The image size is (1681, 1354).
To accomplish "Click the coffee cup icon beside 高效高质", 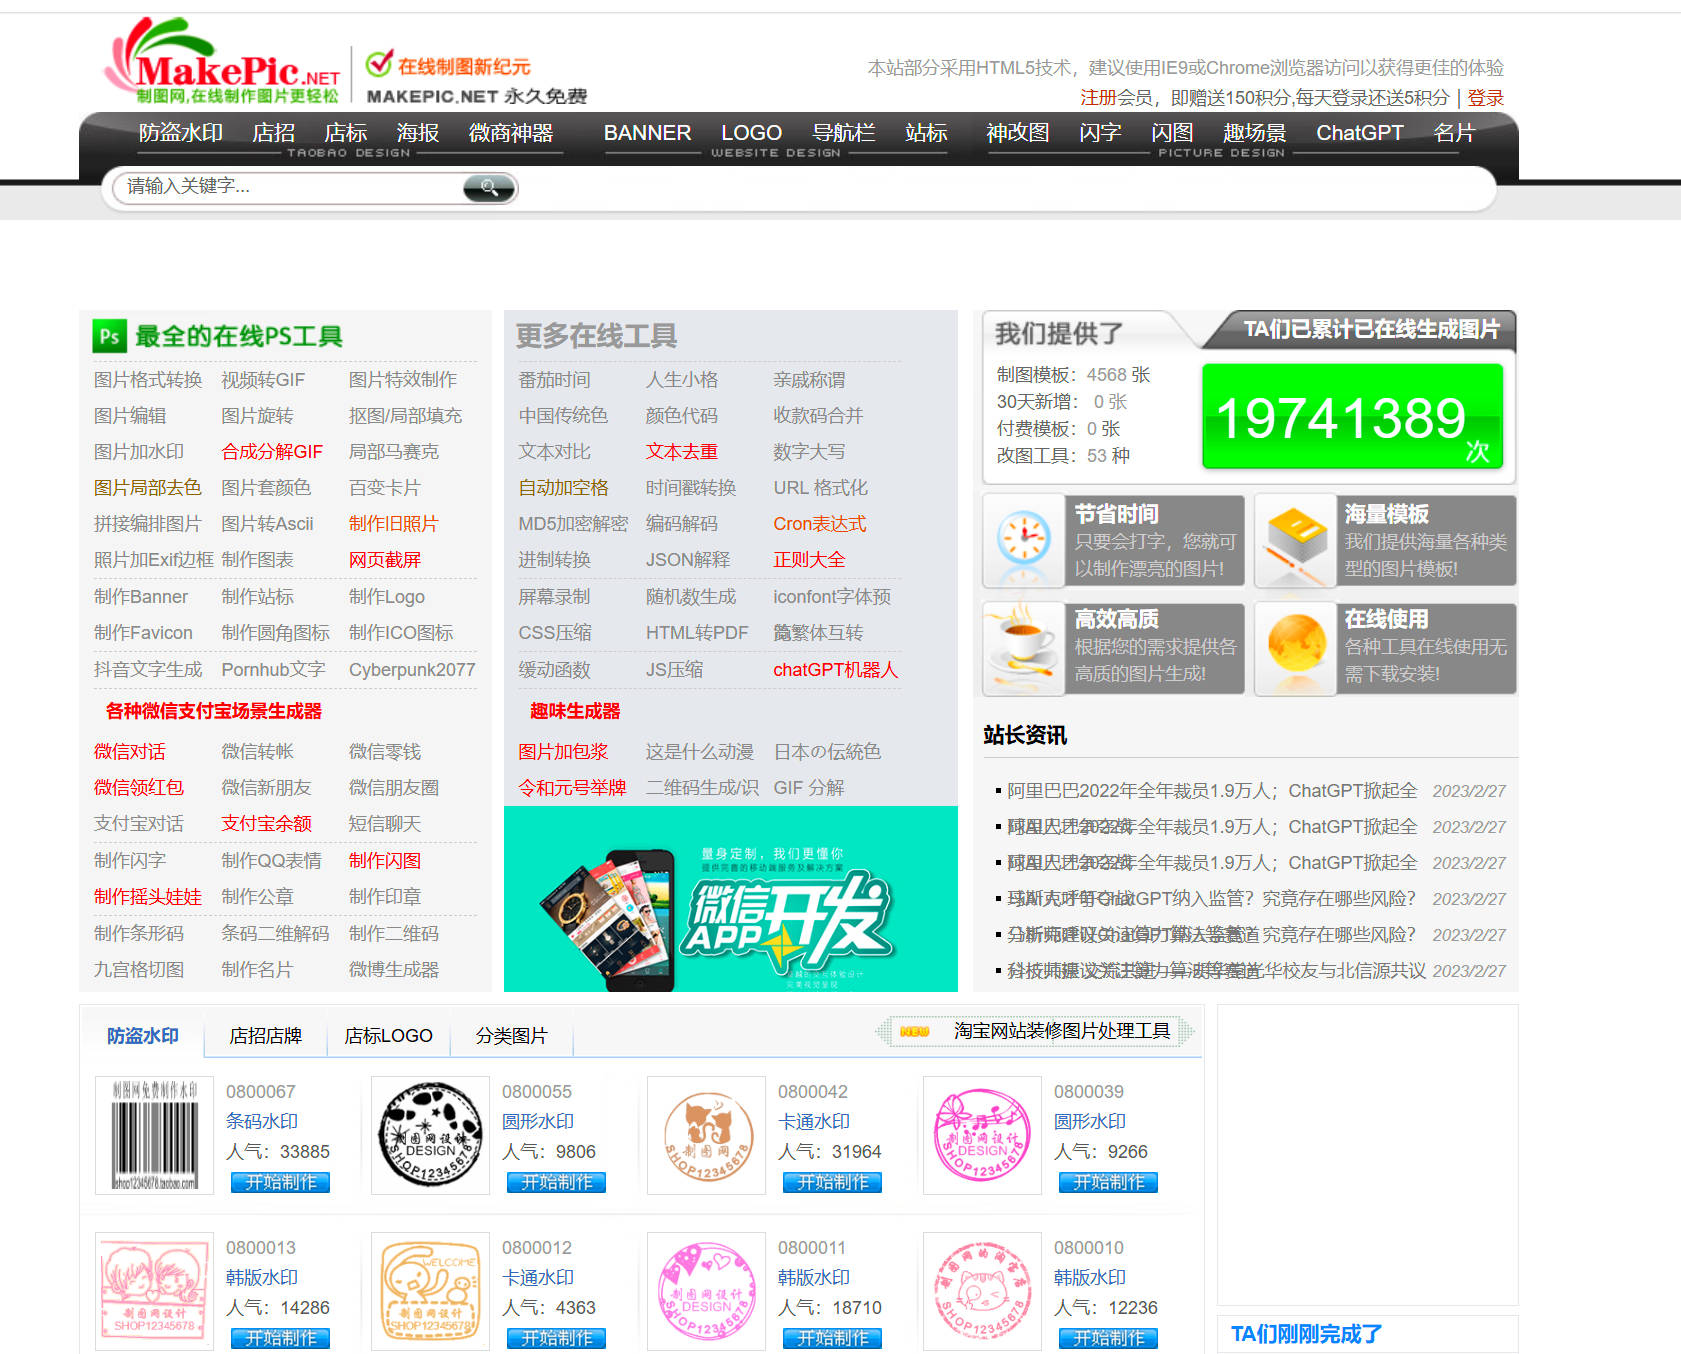I will (1024, 648).
